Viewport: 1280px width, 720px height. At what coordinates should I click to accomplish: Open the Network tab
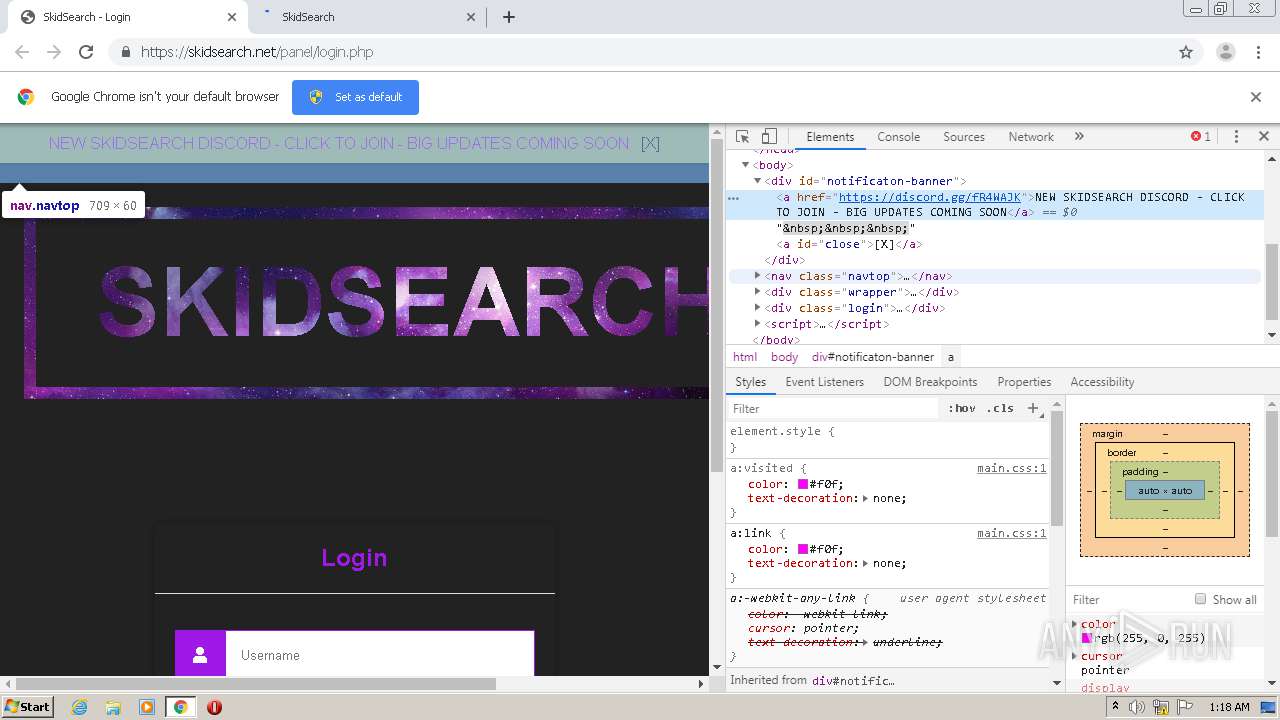(x=1031, y=137)
